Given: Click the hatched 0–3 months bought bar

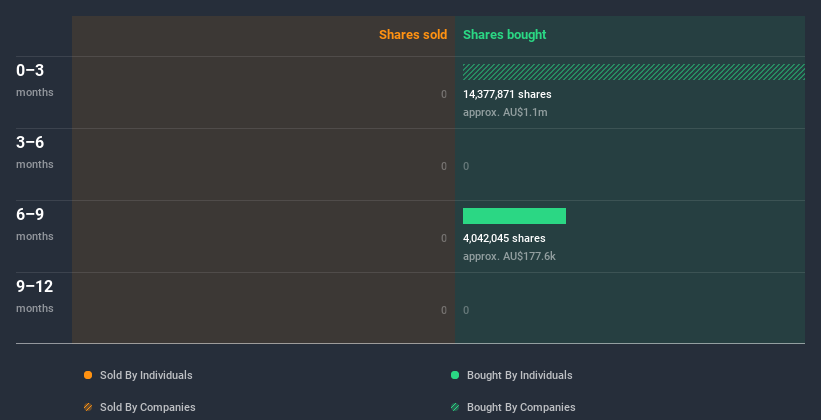Looking at the screenshot, I should [x=634, y=72].
